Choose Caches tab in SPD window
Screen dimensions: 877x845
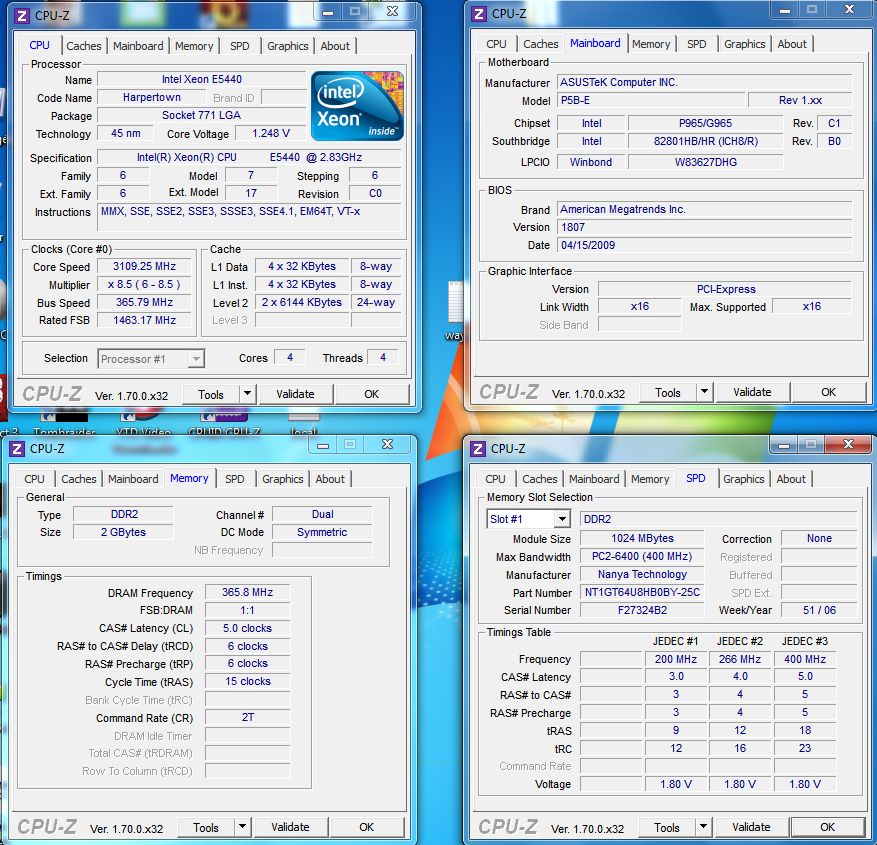(x=540, y=479)
